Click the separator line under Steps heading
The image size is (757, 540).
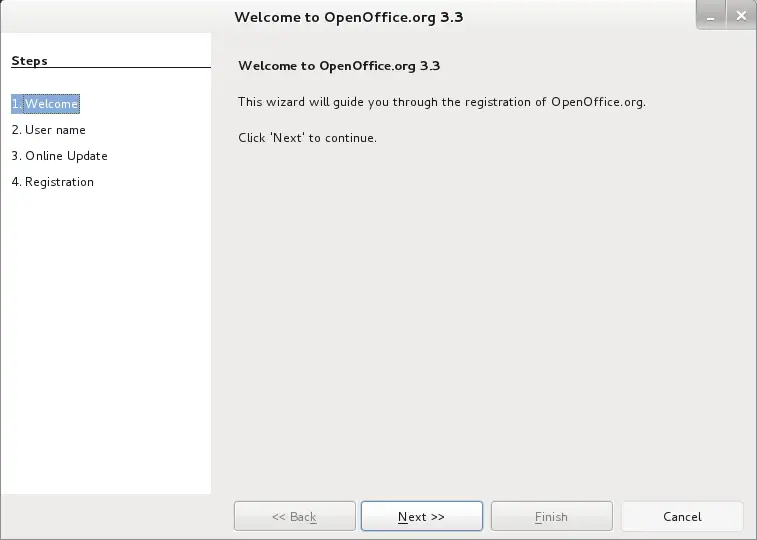point(111,68)
